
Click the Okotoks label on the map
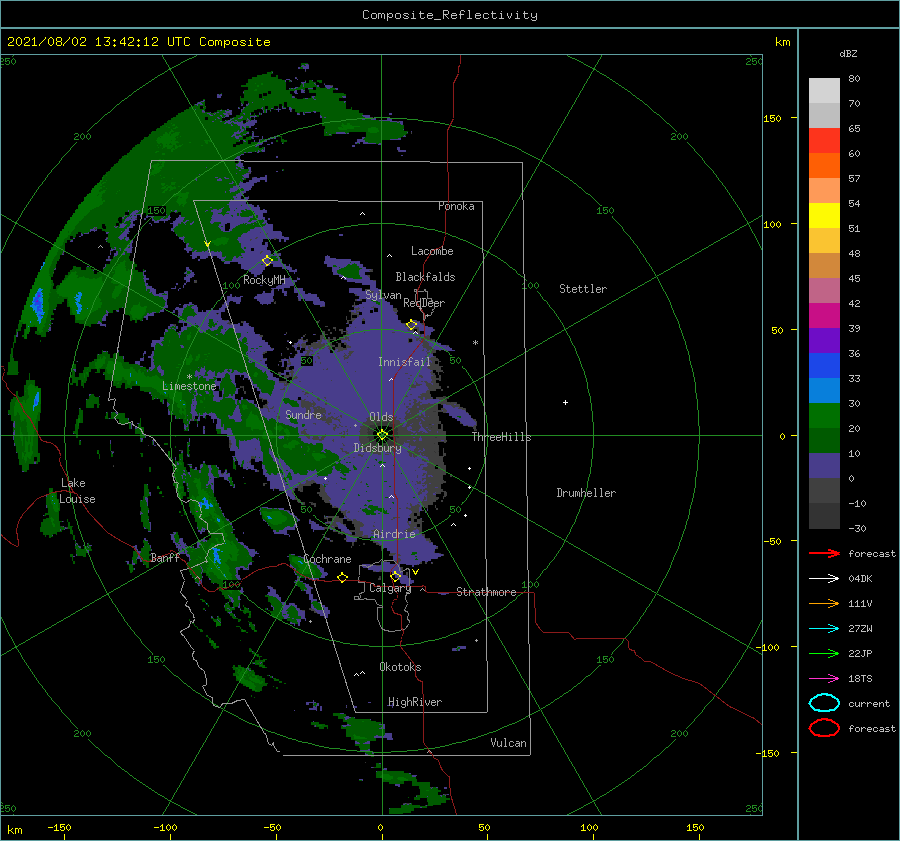click(400, 667)
